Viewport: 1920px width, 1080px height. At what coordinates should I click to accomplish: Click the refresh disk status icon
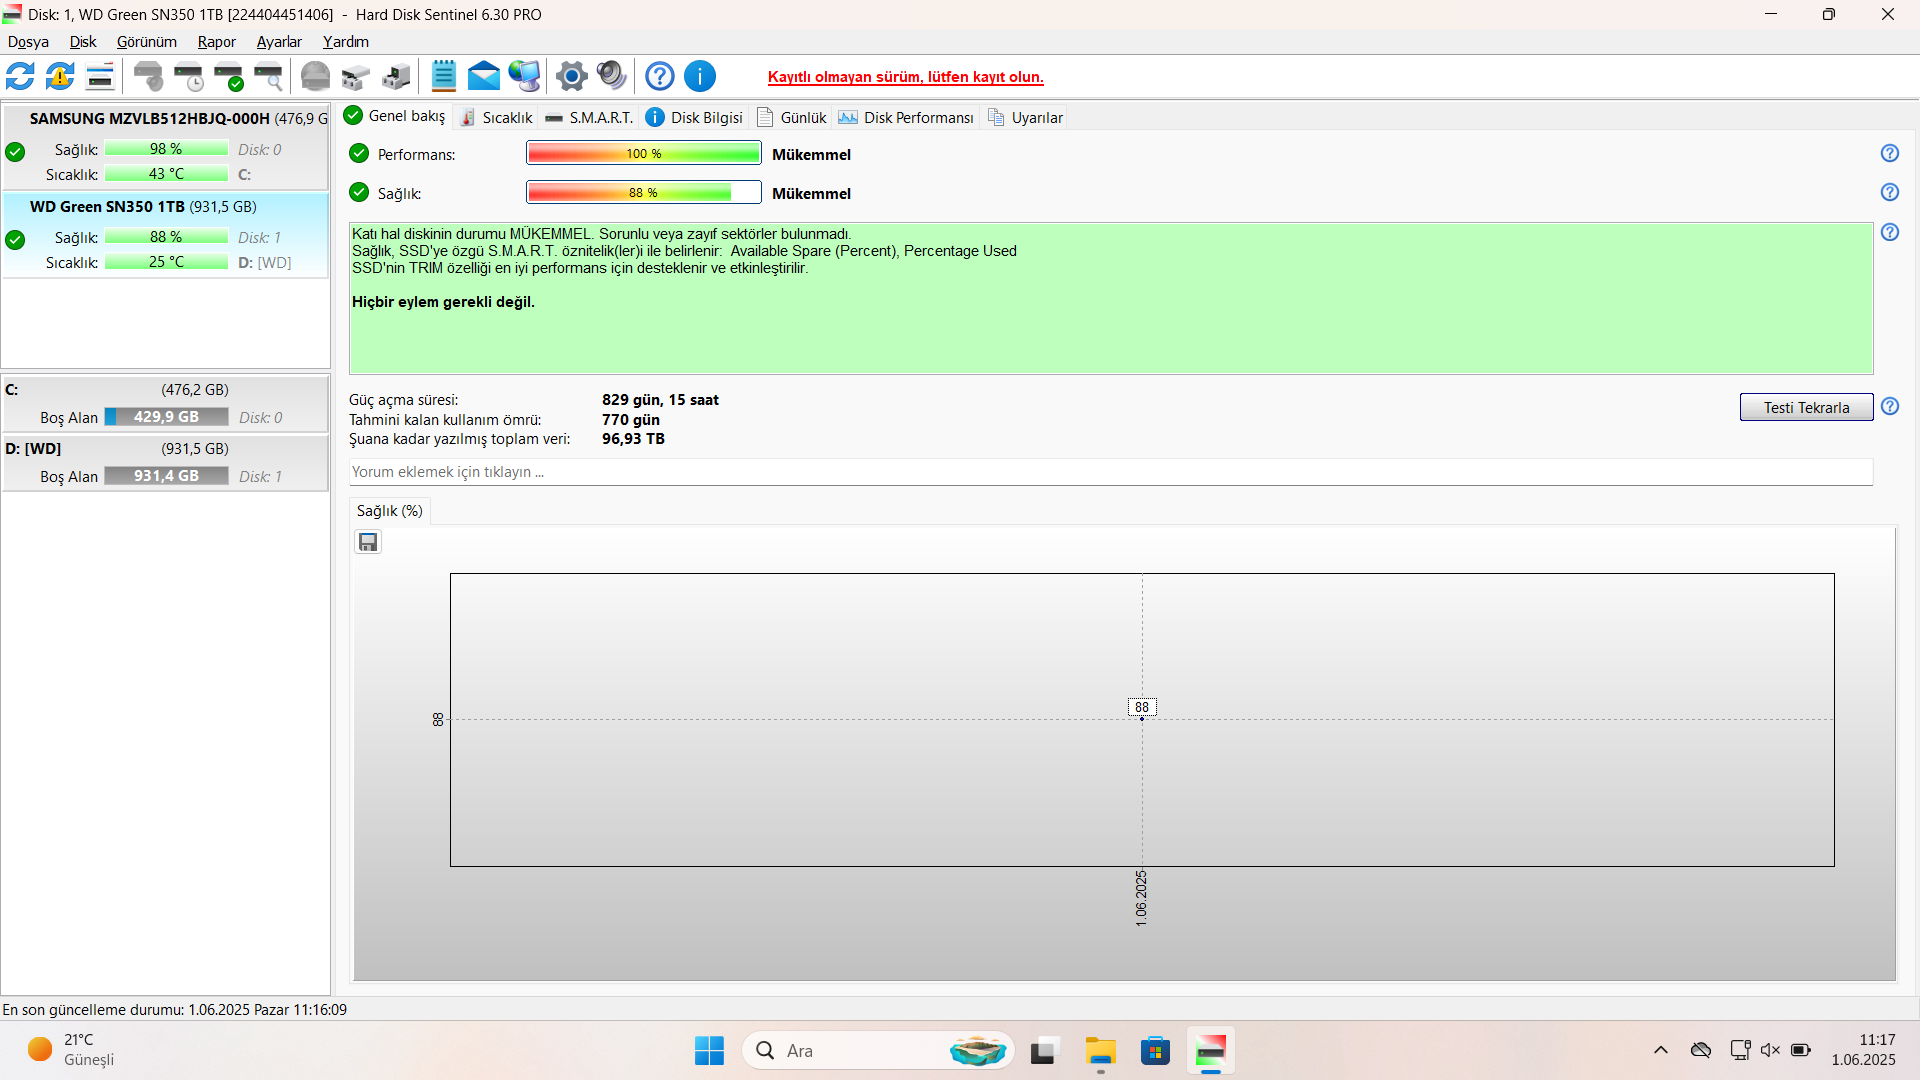point(20,76)
